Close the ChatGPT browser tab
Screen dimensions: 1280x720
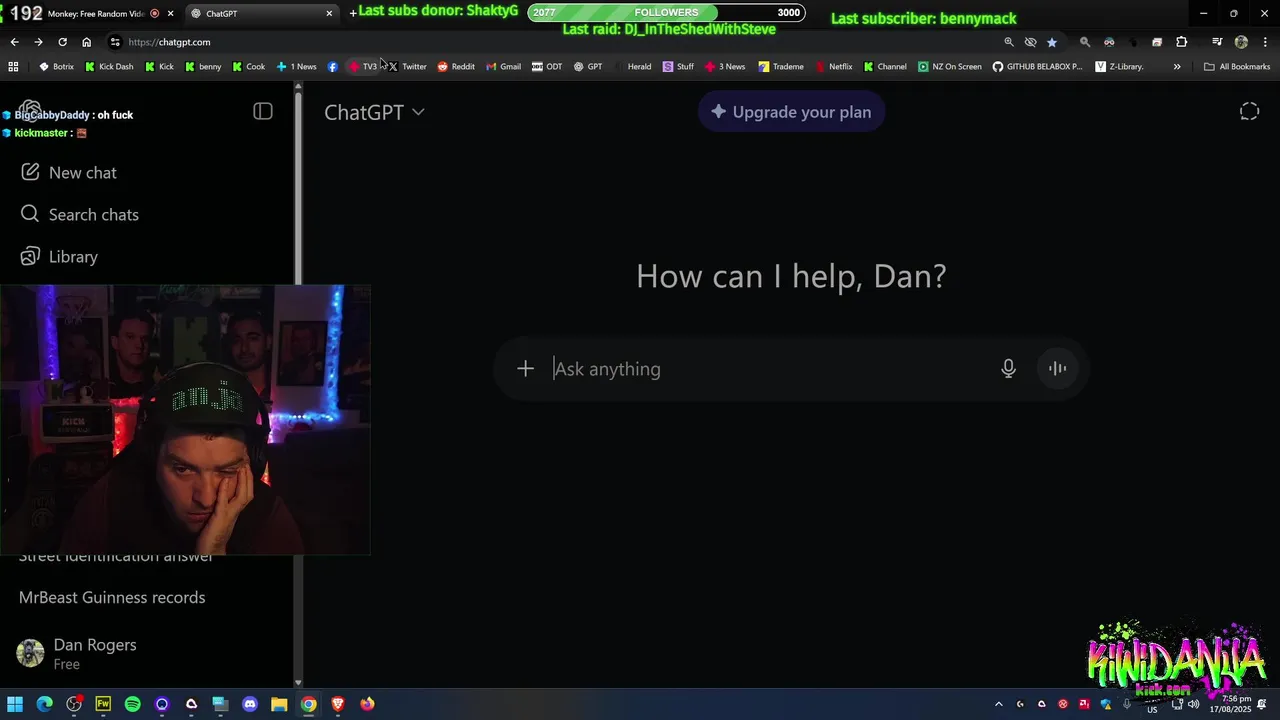point(329,13)
